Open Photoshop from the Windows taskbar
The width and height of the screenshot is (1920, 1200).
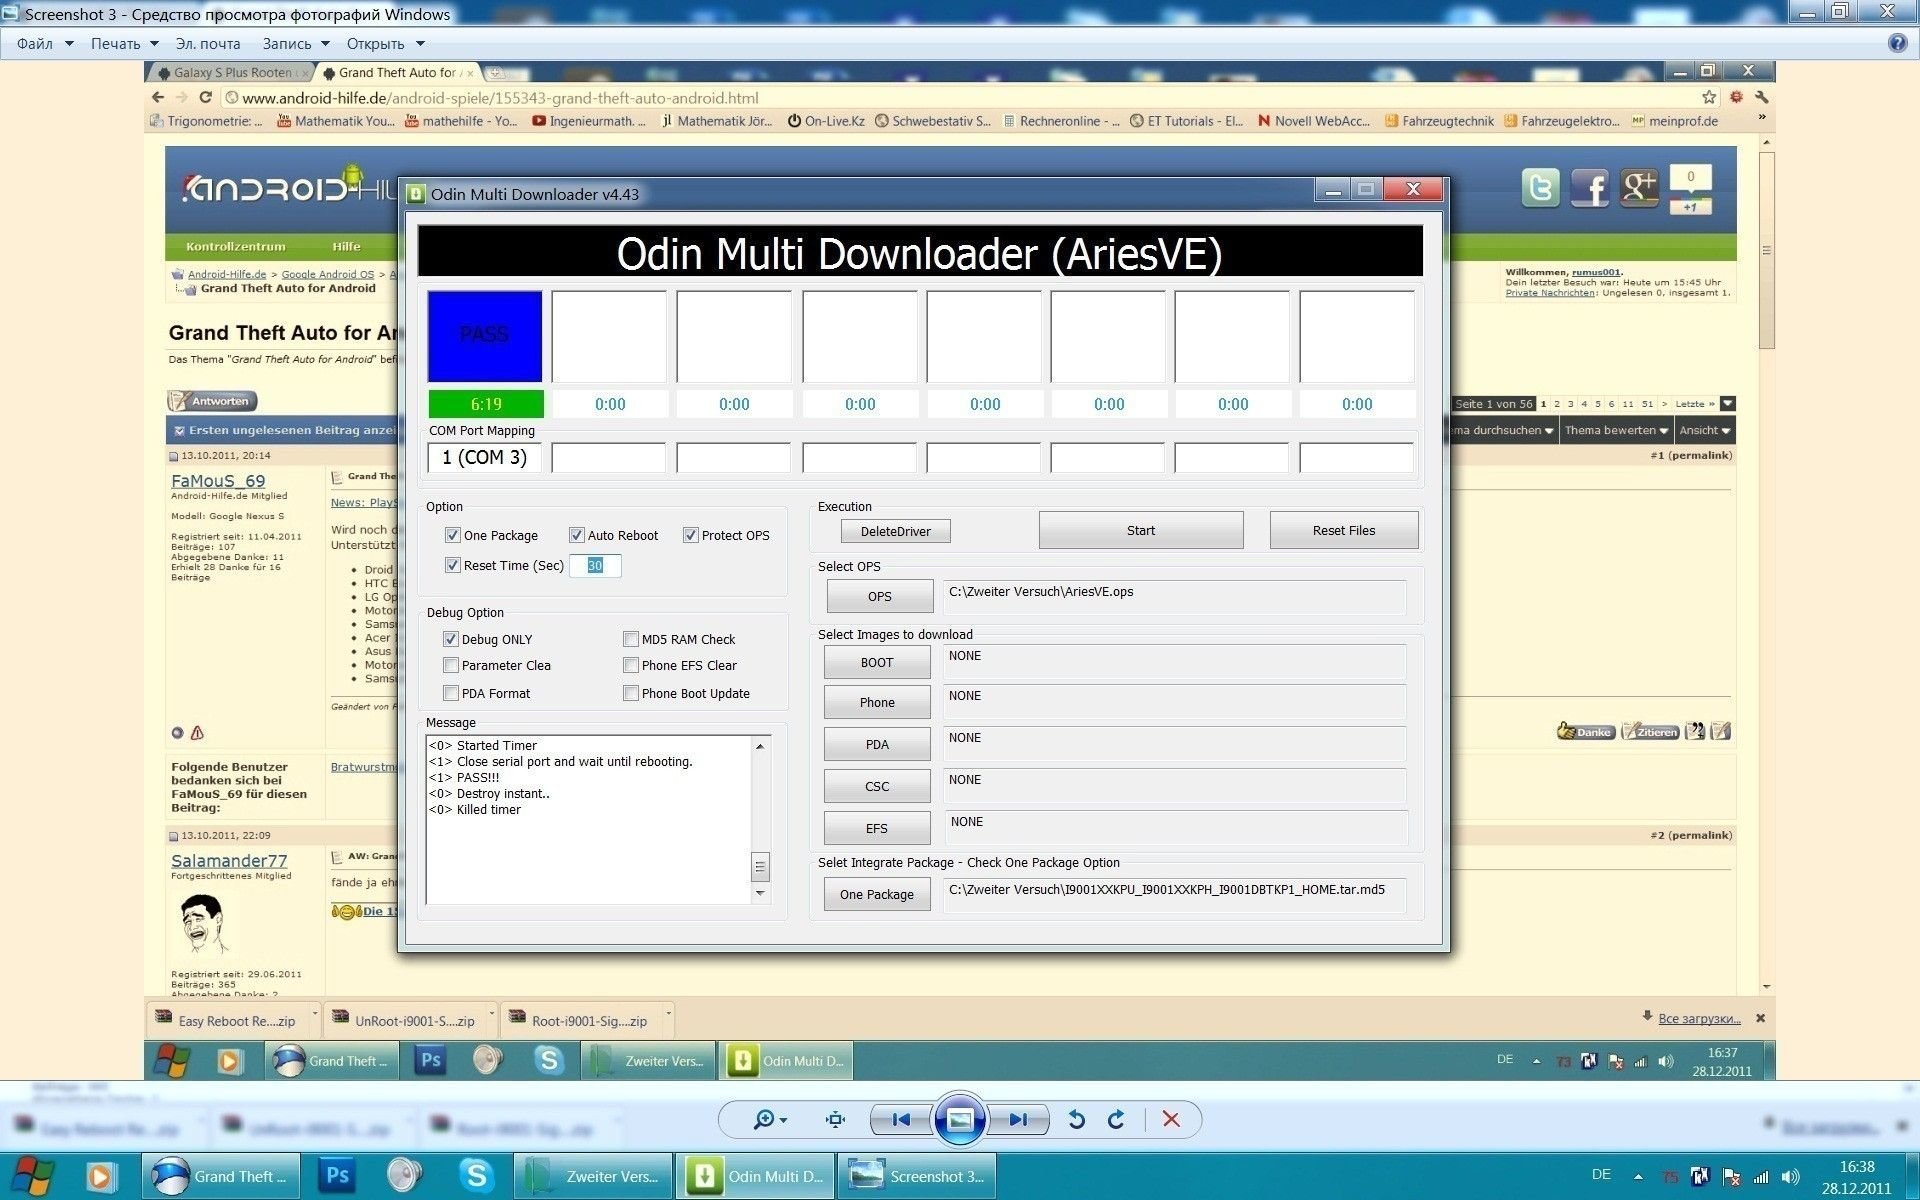(338, 1176)
